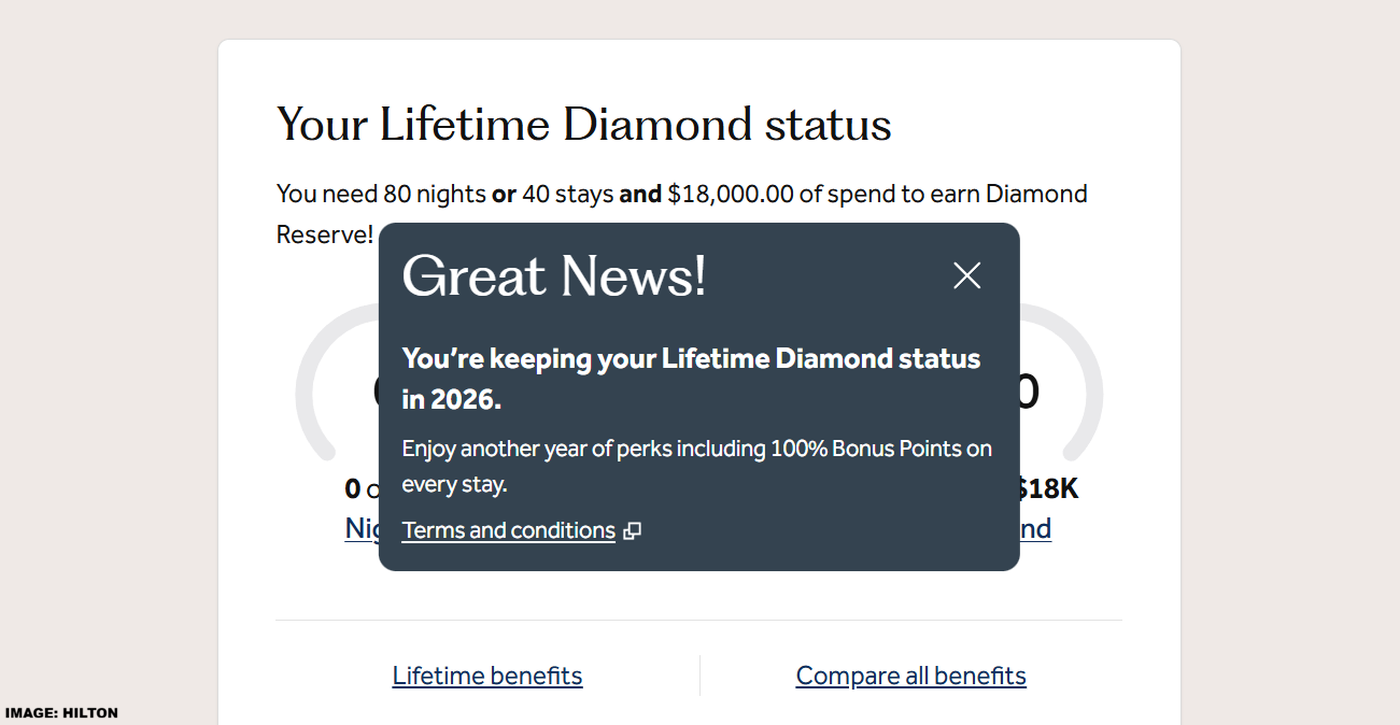Click the large spend number right of popup

click(1030, 391)
